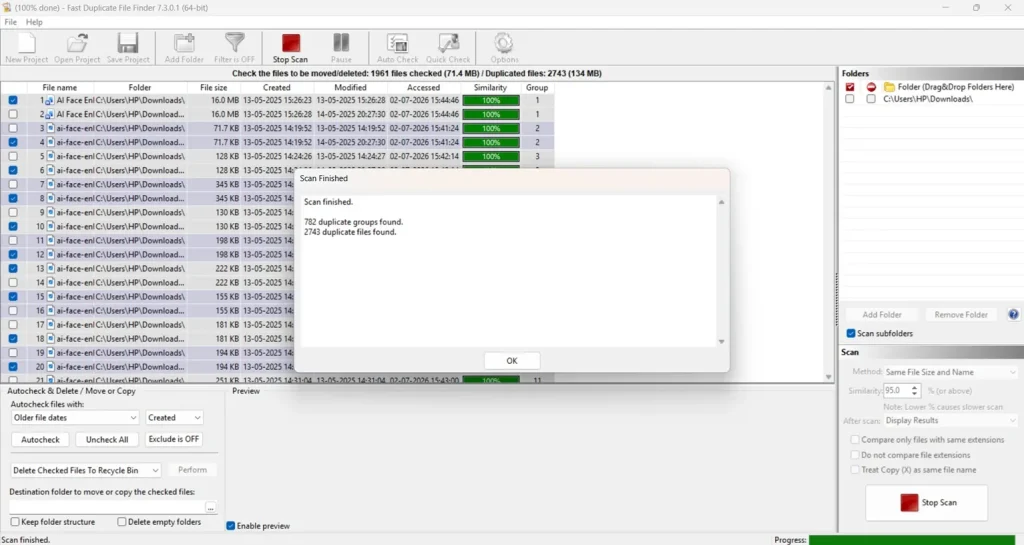Image resolution: width=1024 pixels, height=545 pixels.
Task: Toggle the Filter is OFF funnel icon
Action: (234, 44)
